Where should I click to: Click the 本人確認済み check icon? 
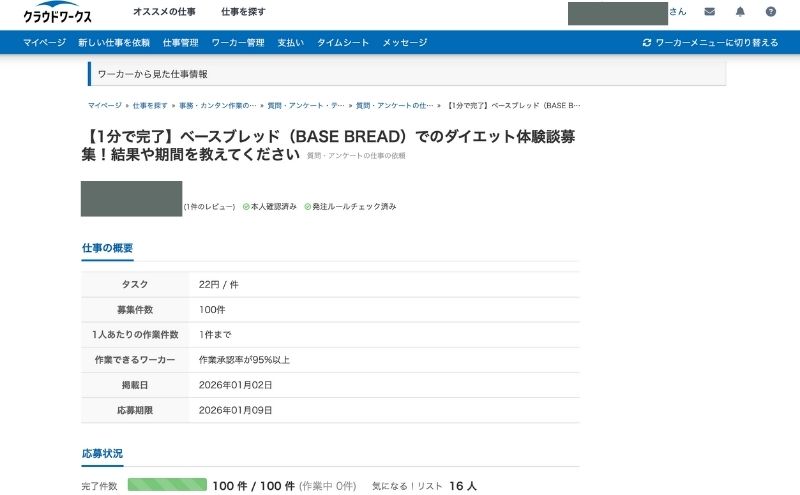pos(246,207)
